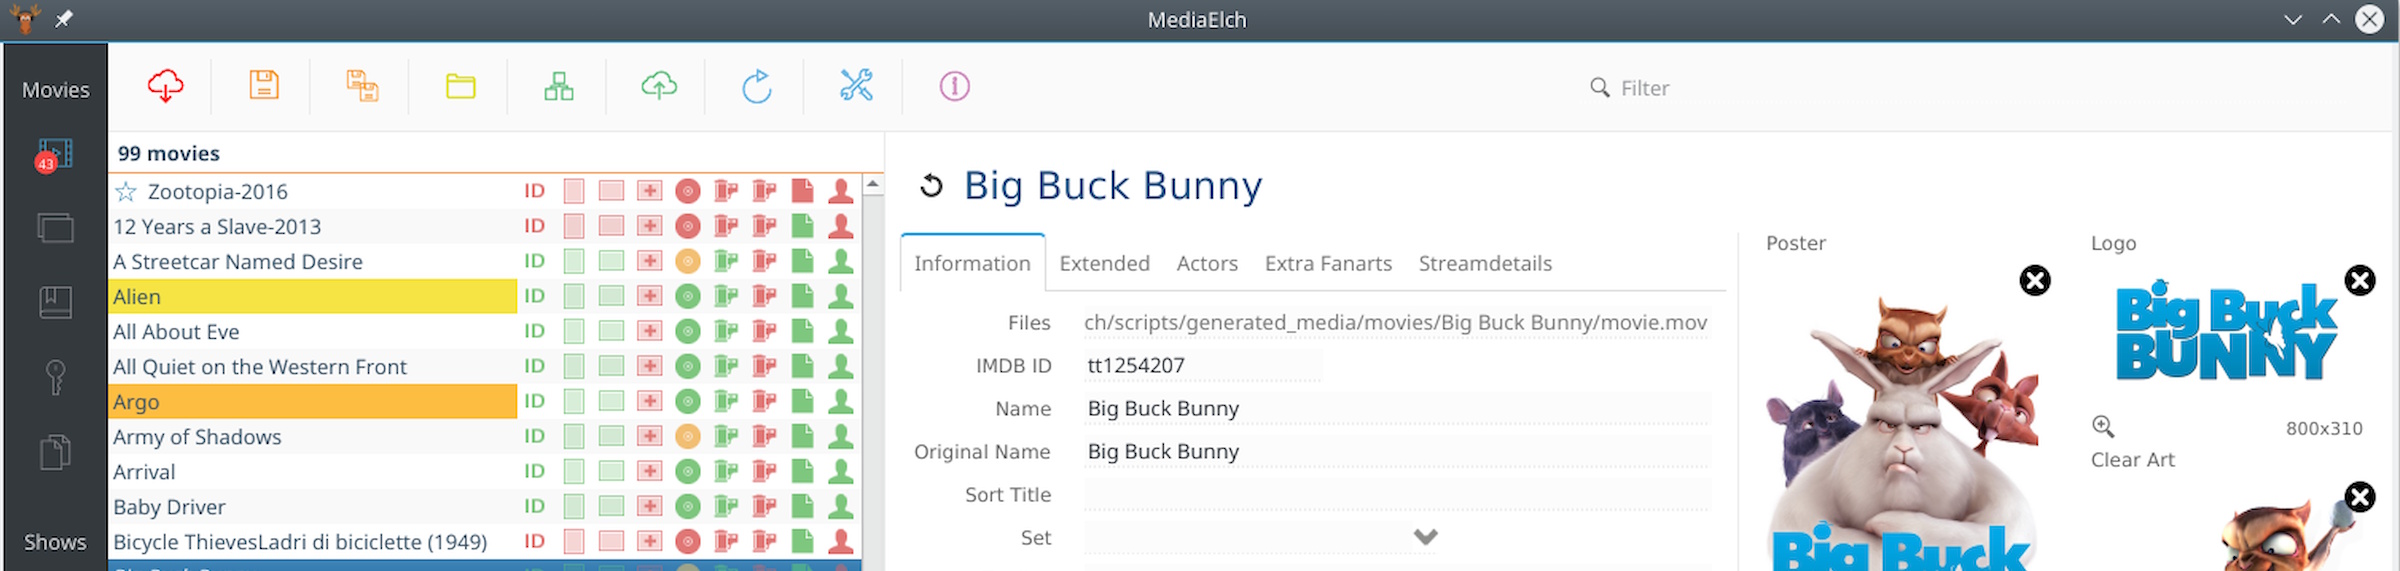Screen dimensions: 2400x571
Task: Click the Name field Big Buck Bunny
Action: 1397,408
